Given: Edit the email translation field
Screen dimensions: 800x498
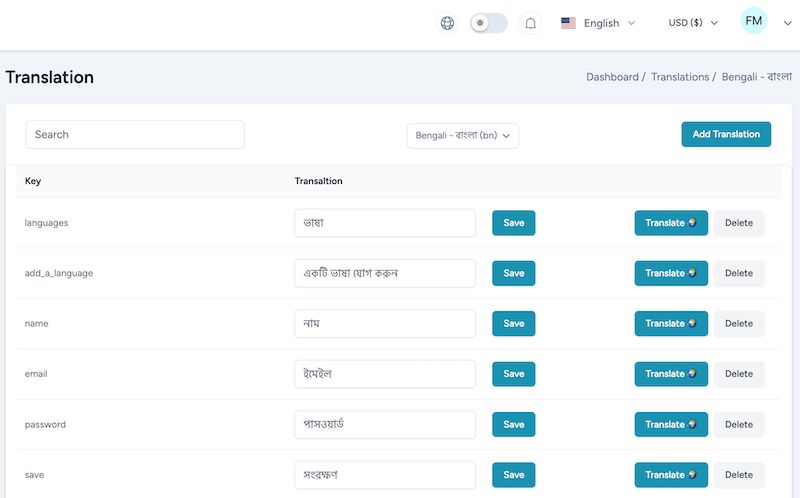Looking at the screenshot, I should (385, 374).
